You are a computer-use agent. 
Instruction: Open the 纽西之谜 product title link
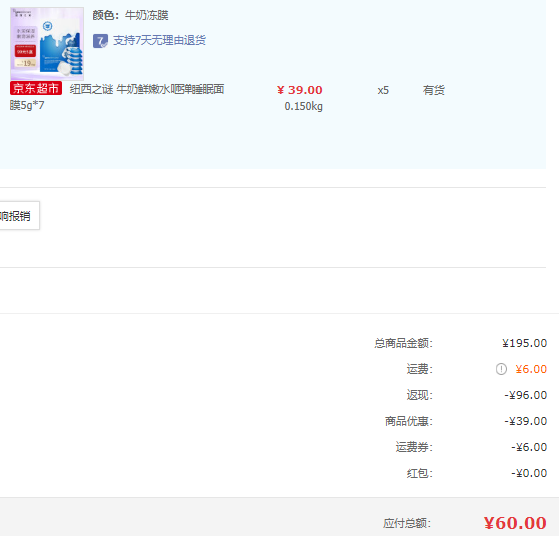click(117, 97)
